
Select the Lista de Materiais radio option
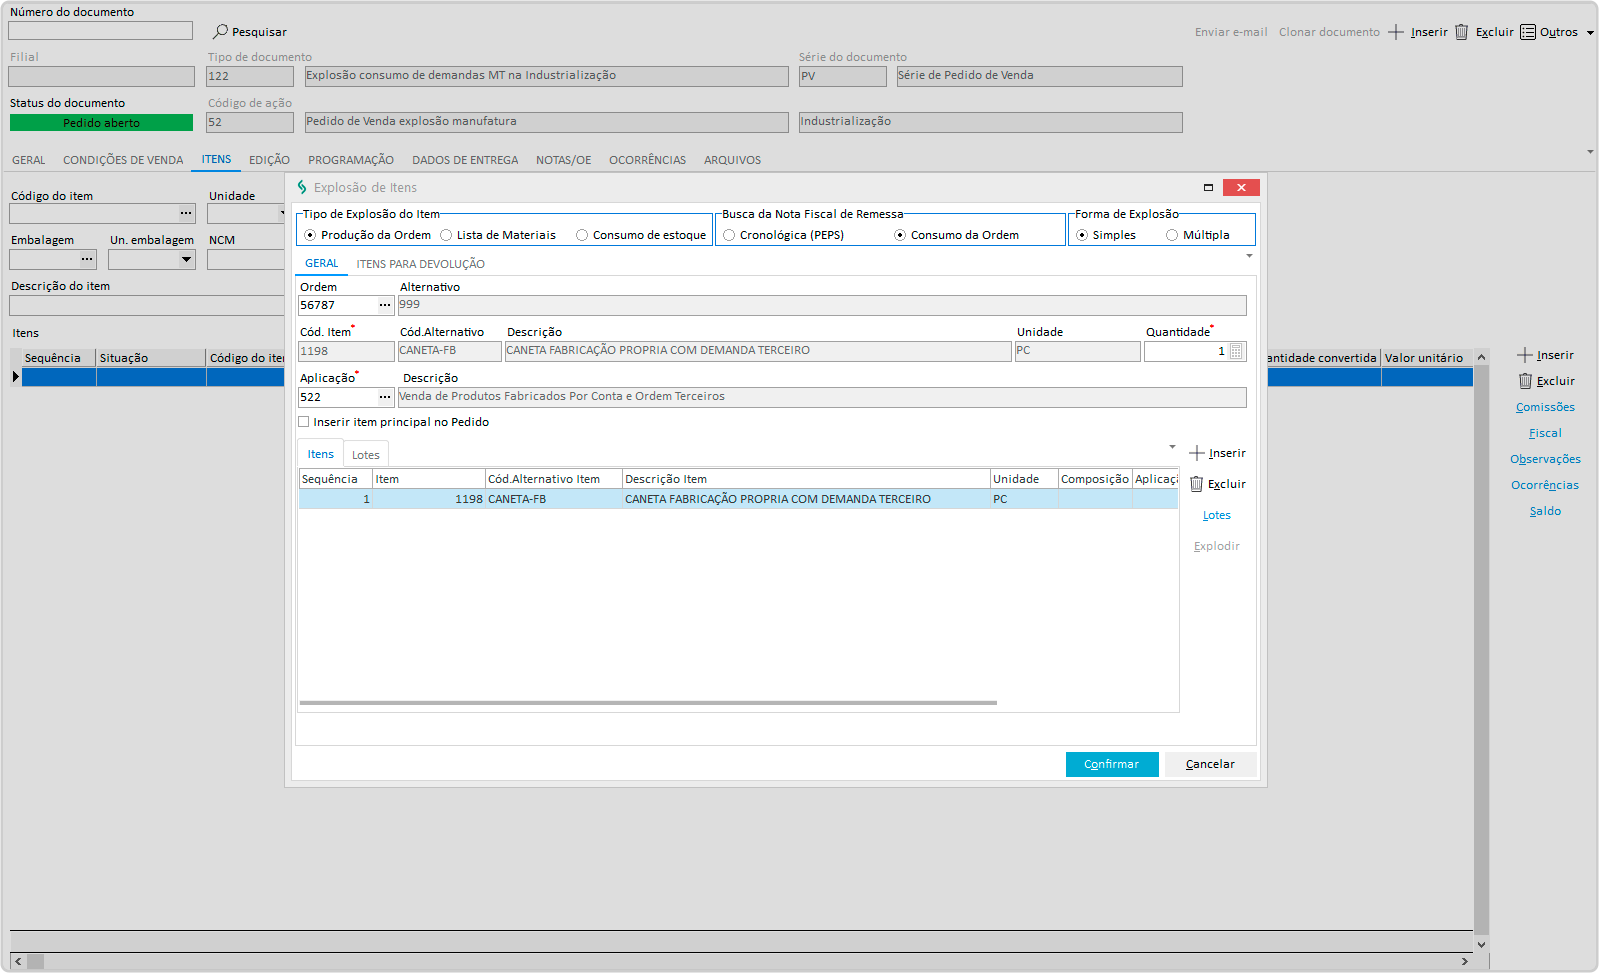click(x=446, y=235)
